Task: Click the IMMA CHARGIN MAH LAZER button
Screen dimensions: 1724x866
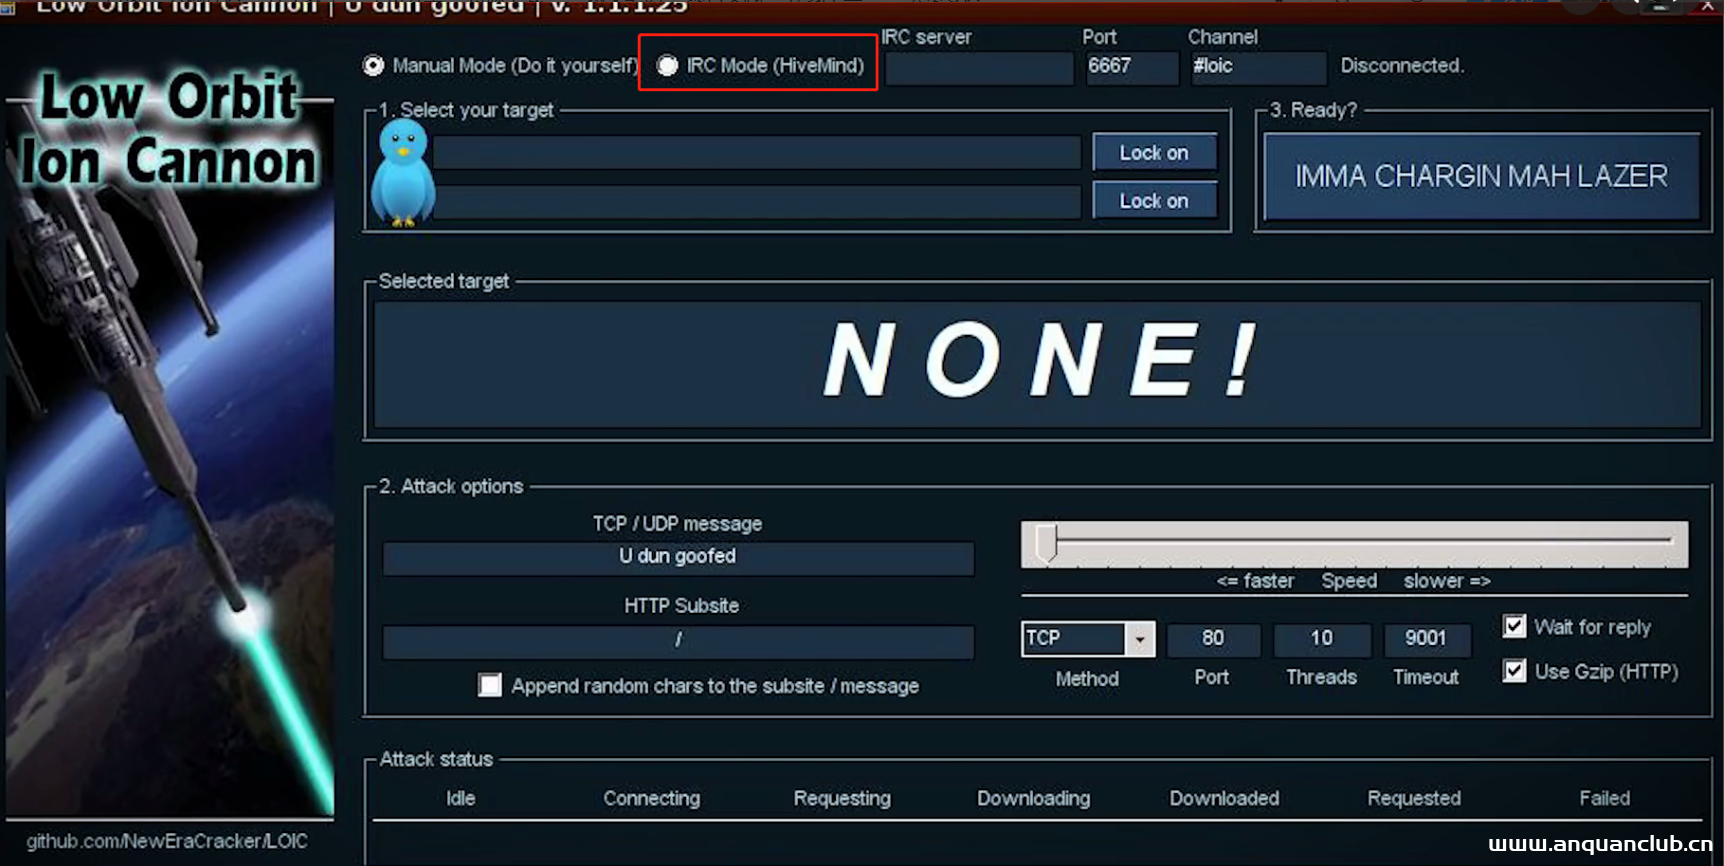Action: (x=1481, y=177)
